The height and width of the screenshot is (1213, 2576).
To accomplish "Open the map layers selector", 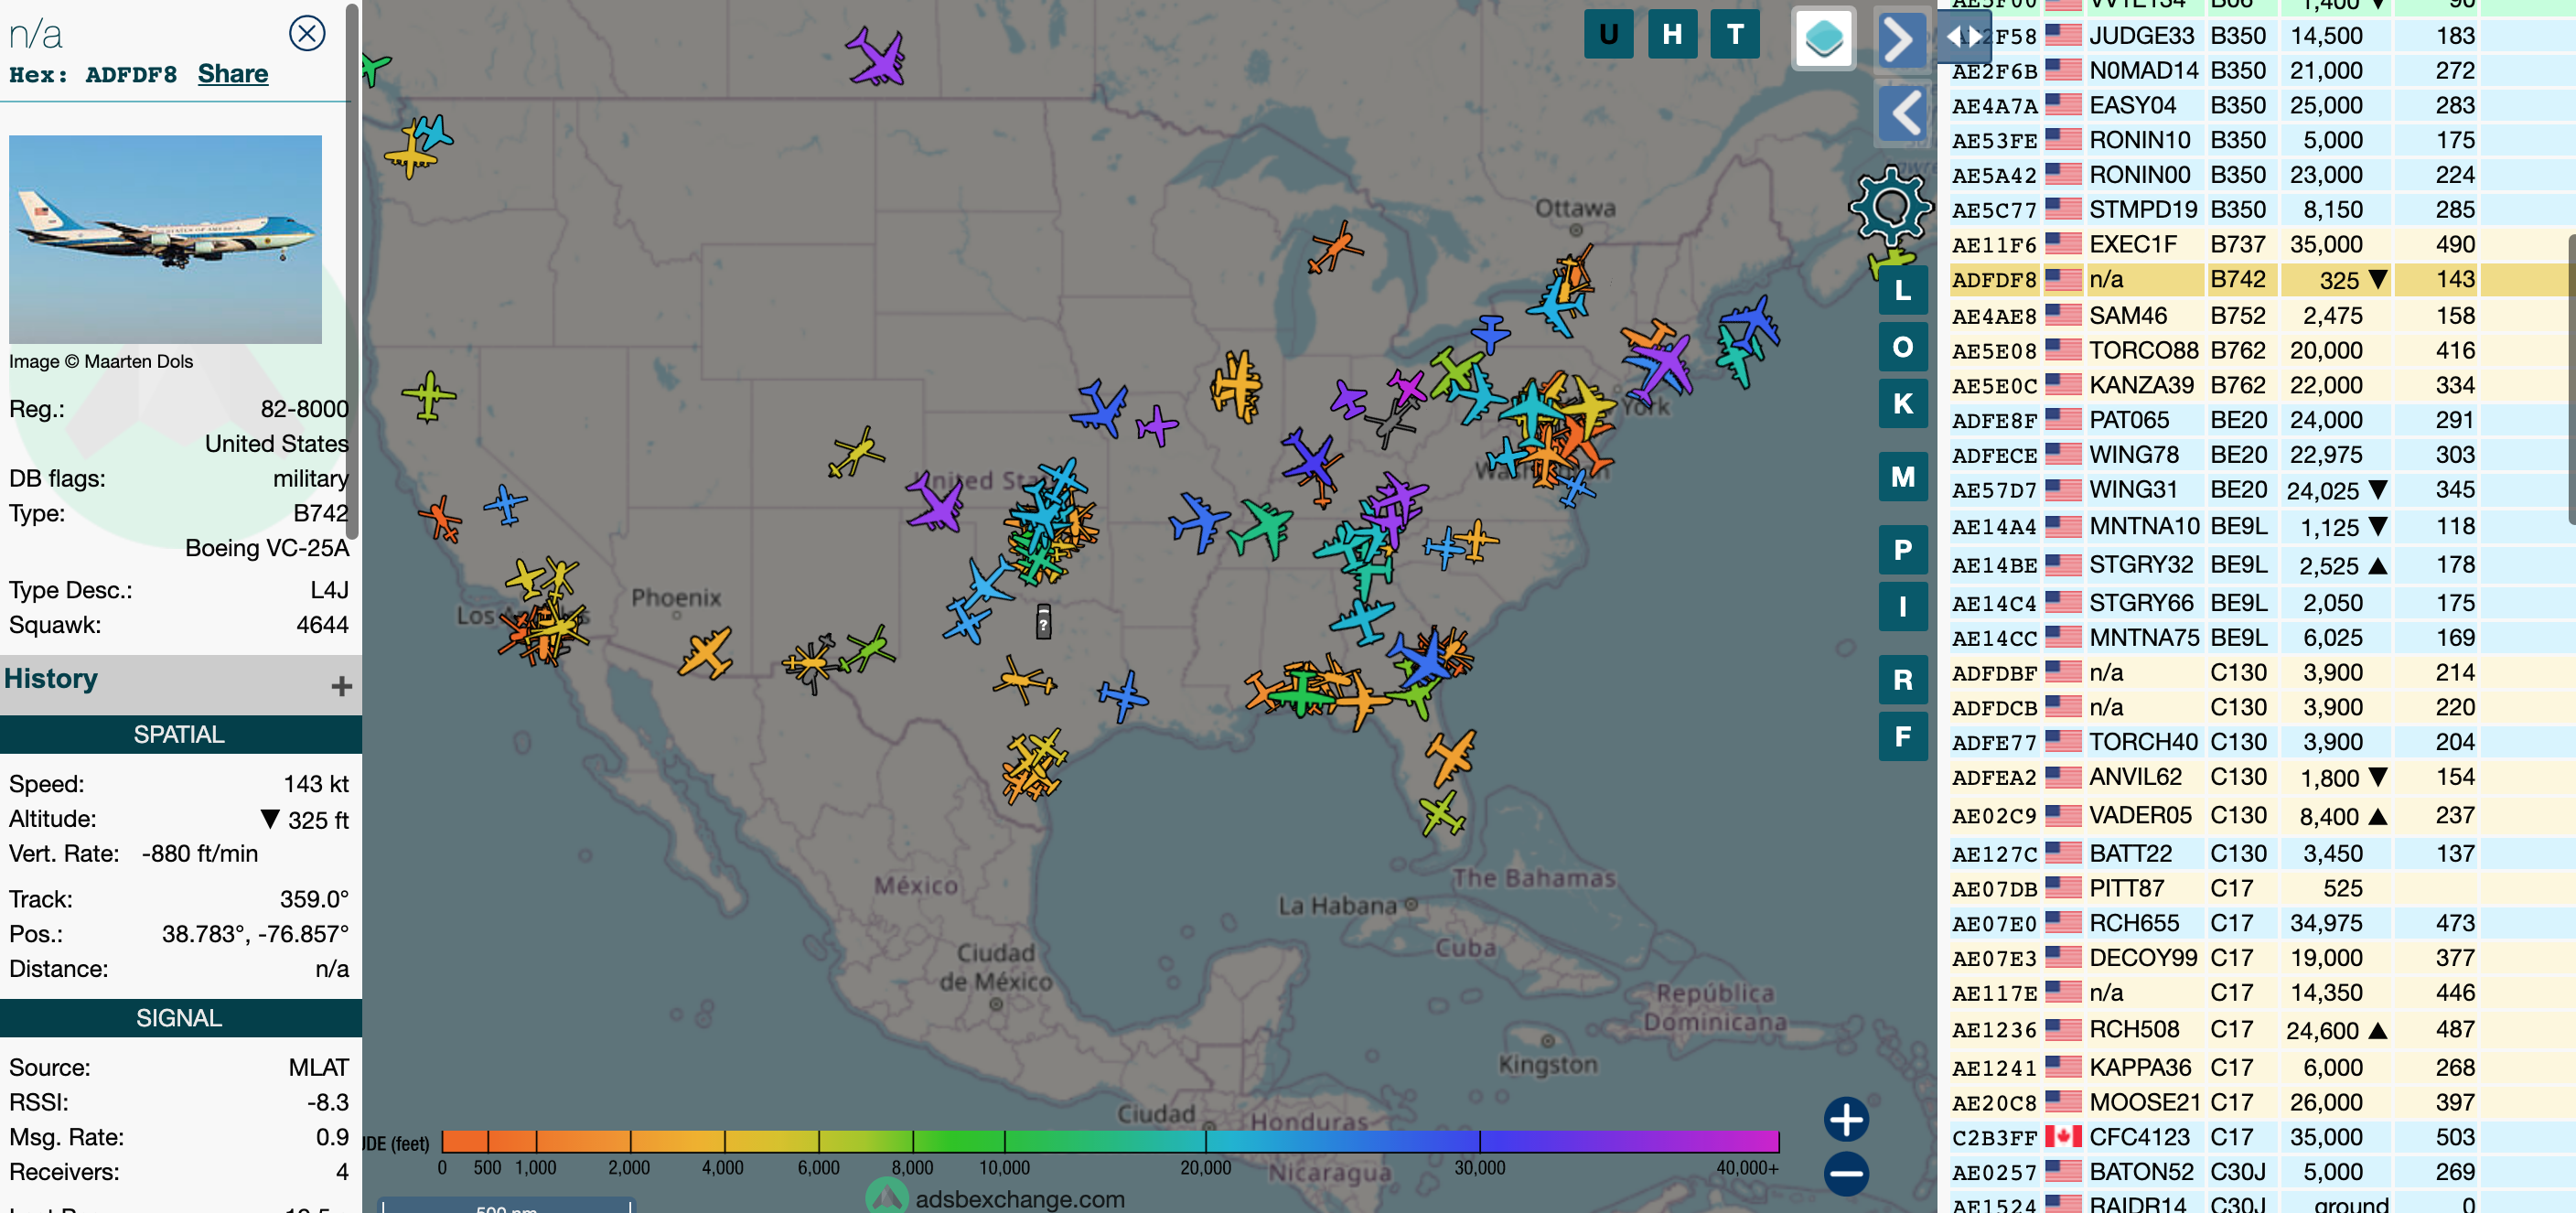I will click(x=1824, y=39).
